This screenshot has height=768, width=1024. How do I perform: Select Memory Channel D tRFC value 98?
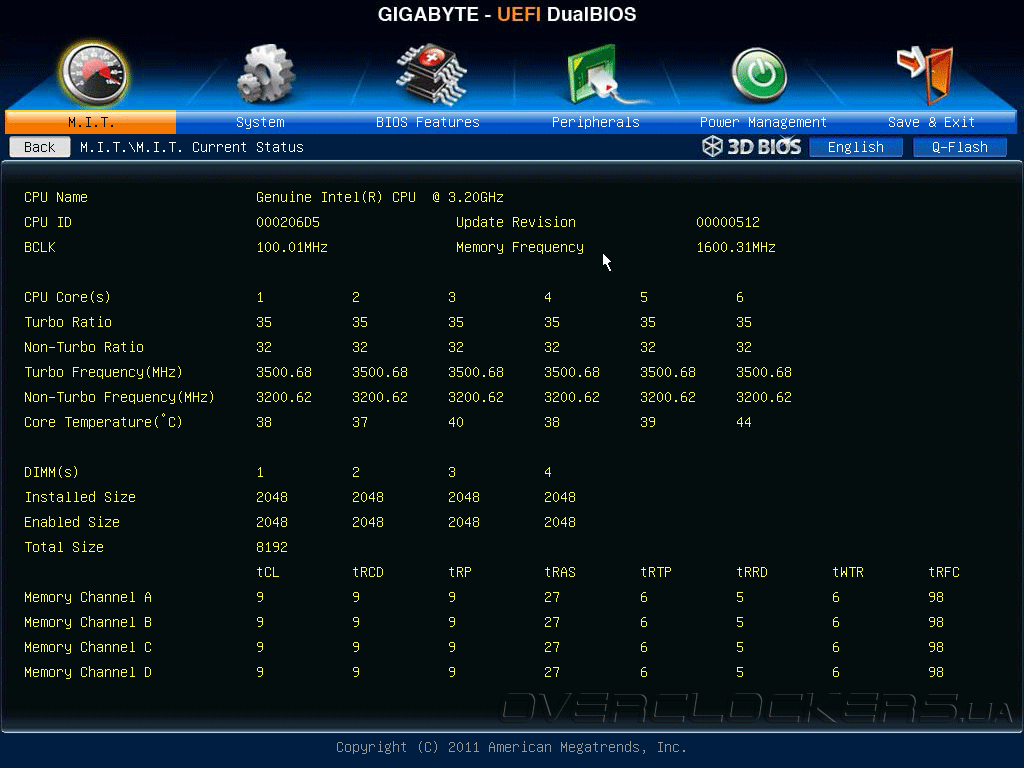[x=935, y=672]
